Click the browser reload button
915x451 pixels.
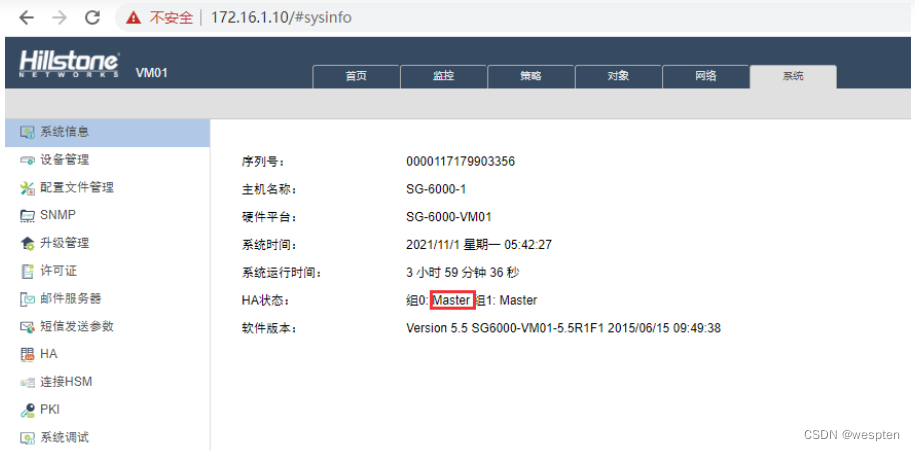click(x=92, y=18)
